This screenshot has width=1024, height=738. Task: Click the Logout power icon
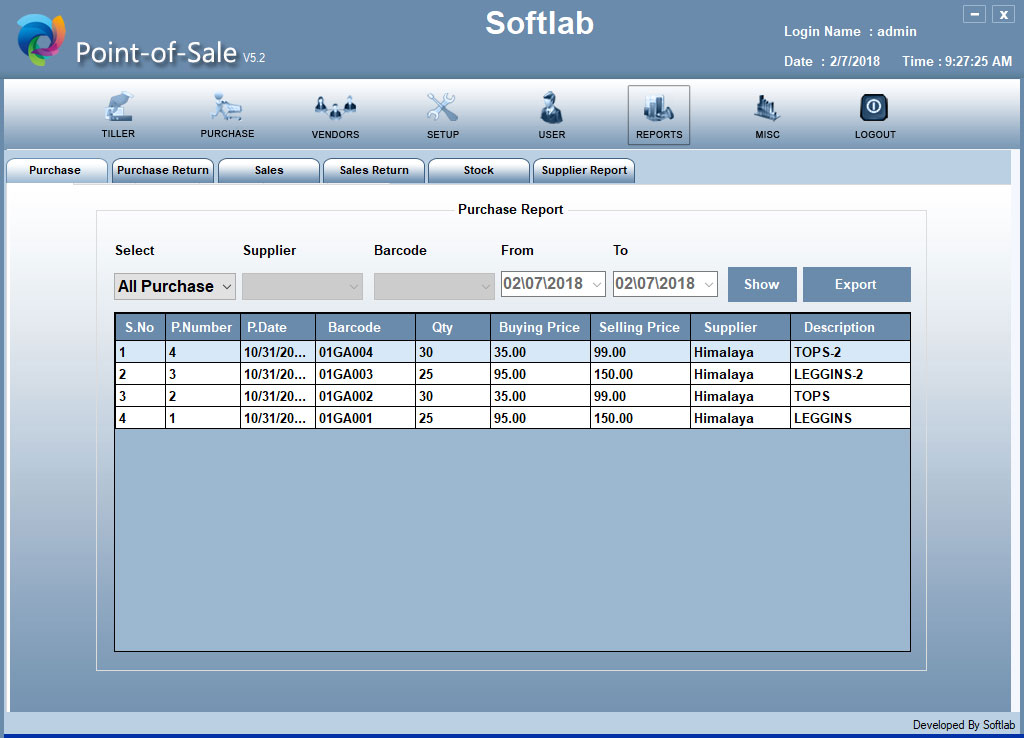875,108
